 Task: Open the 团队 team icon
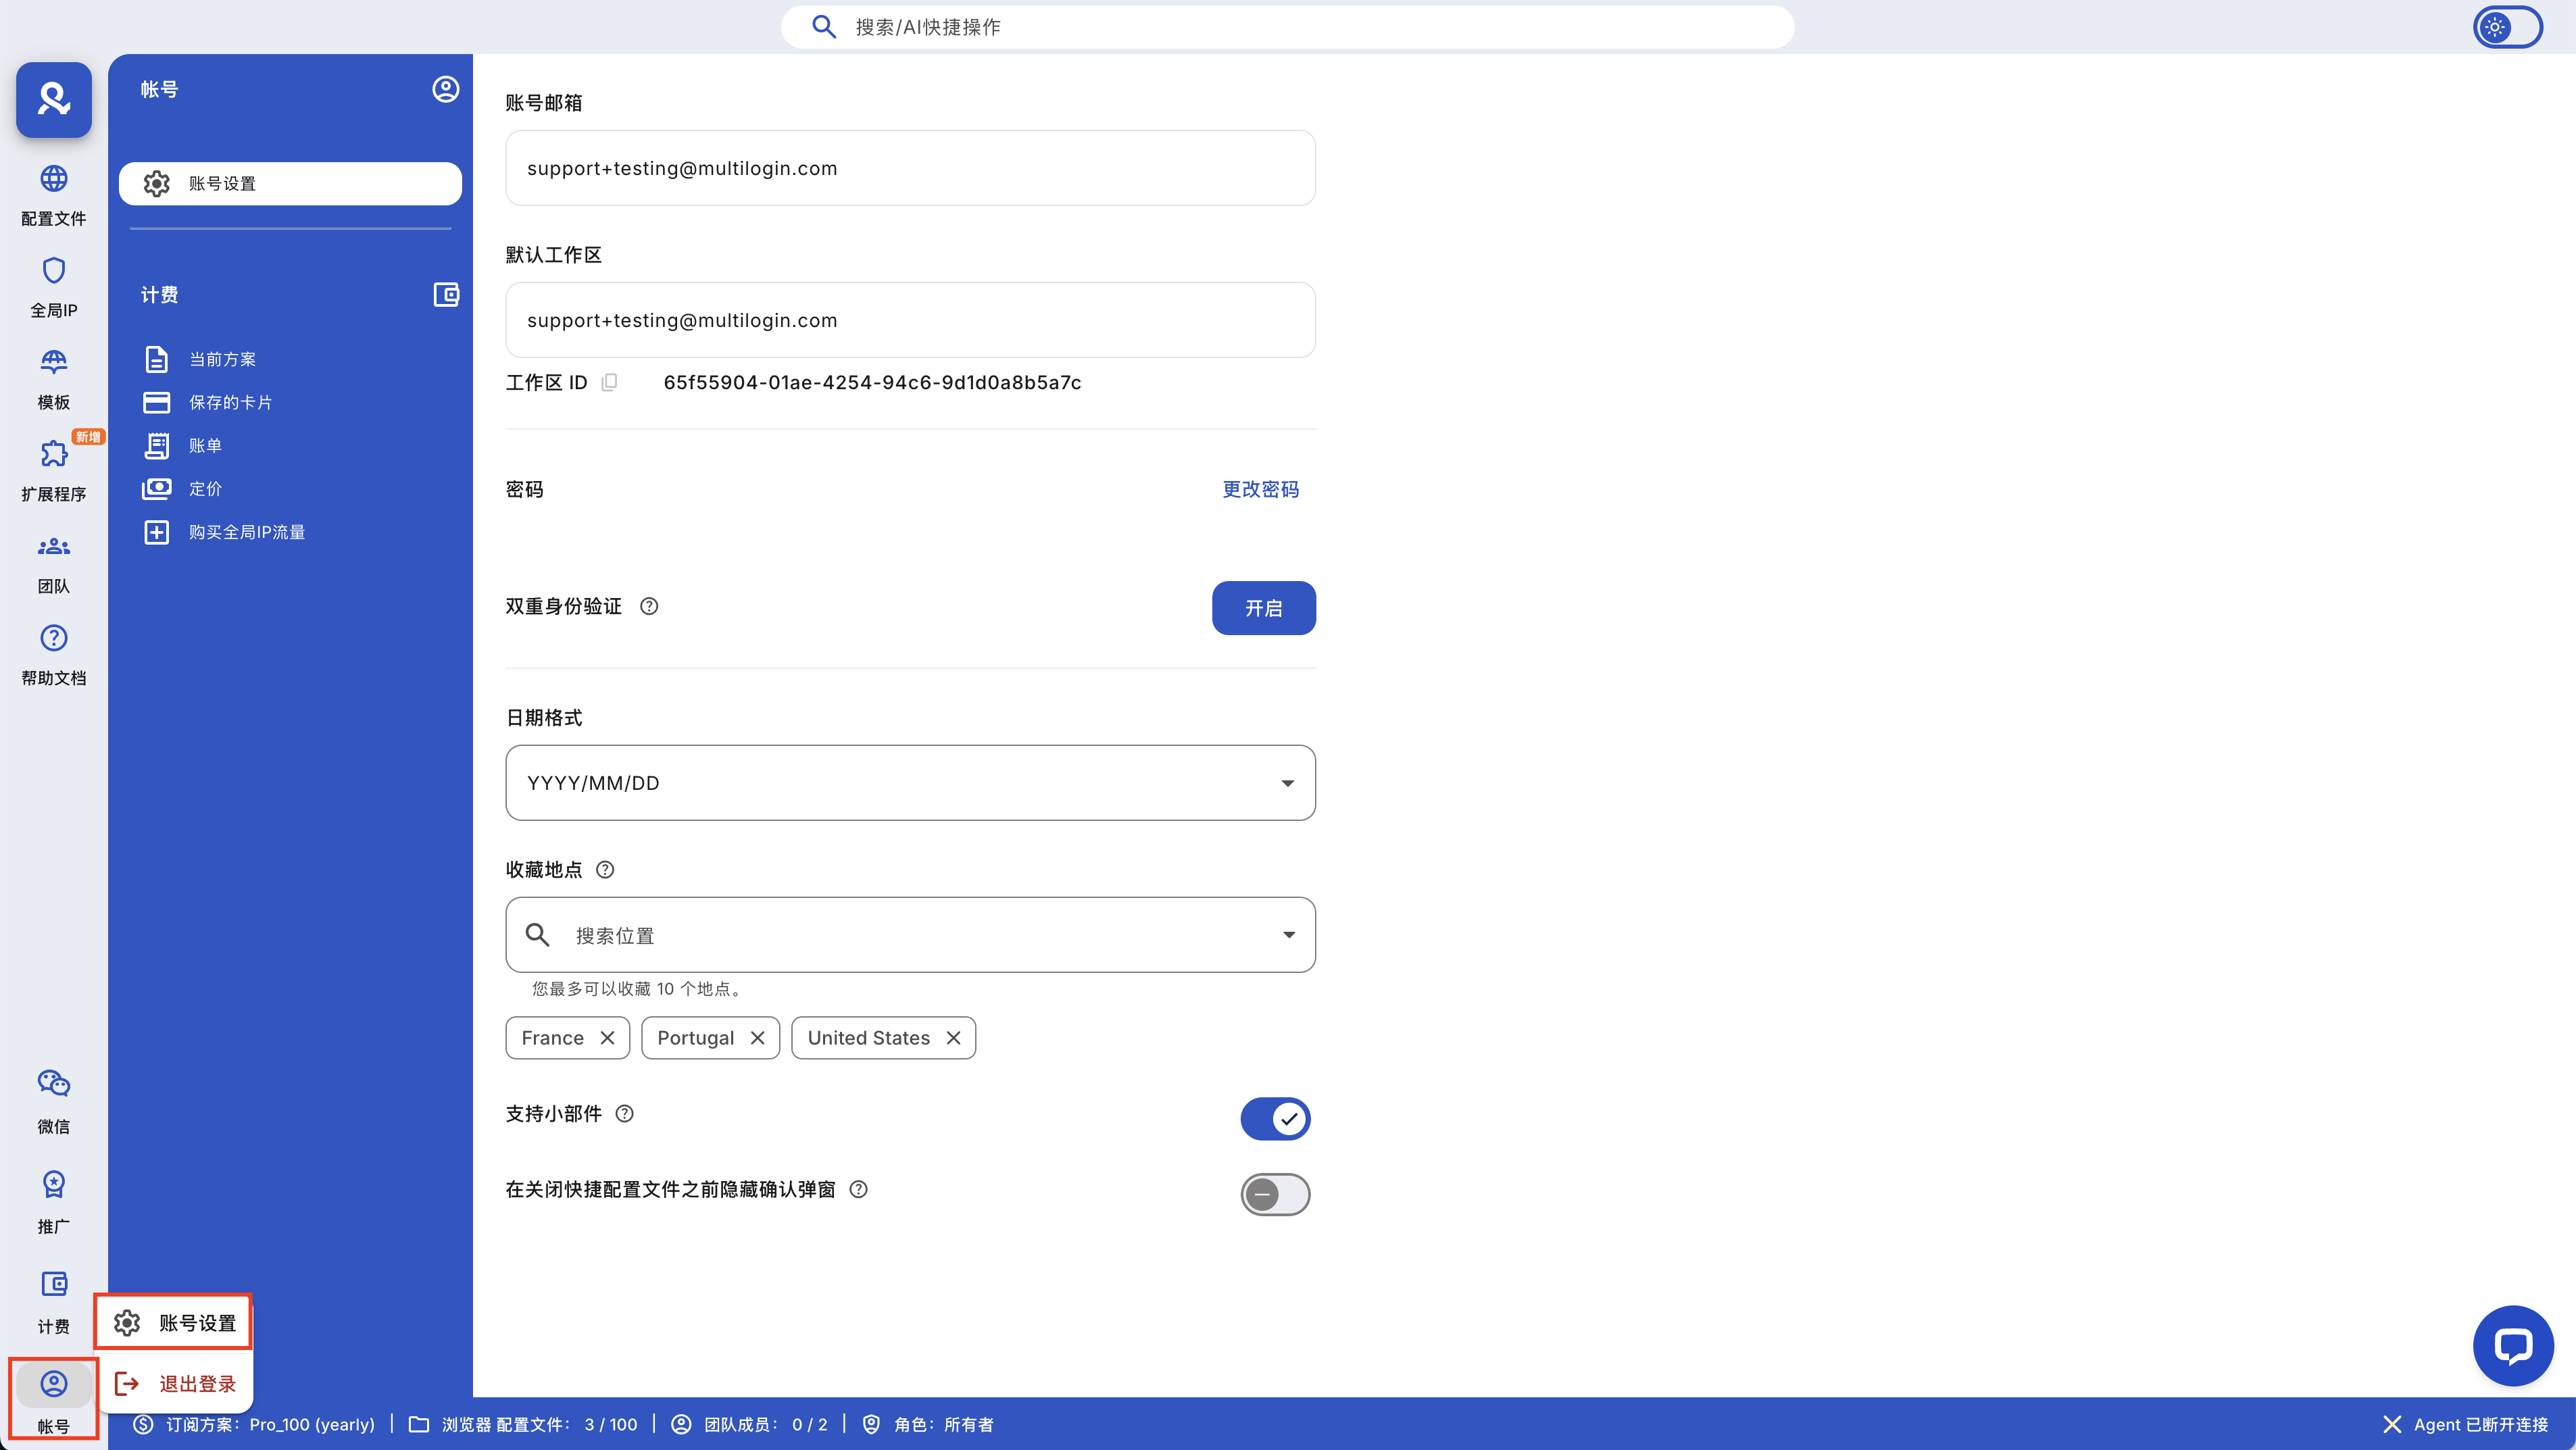(x=54, y=546)
